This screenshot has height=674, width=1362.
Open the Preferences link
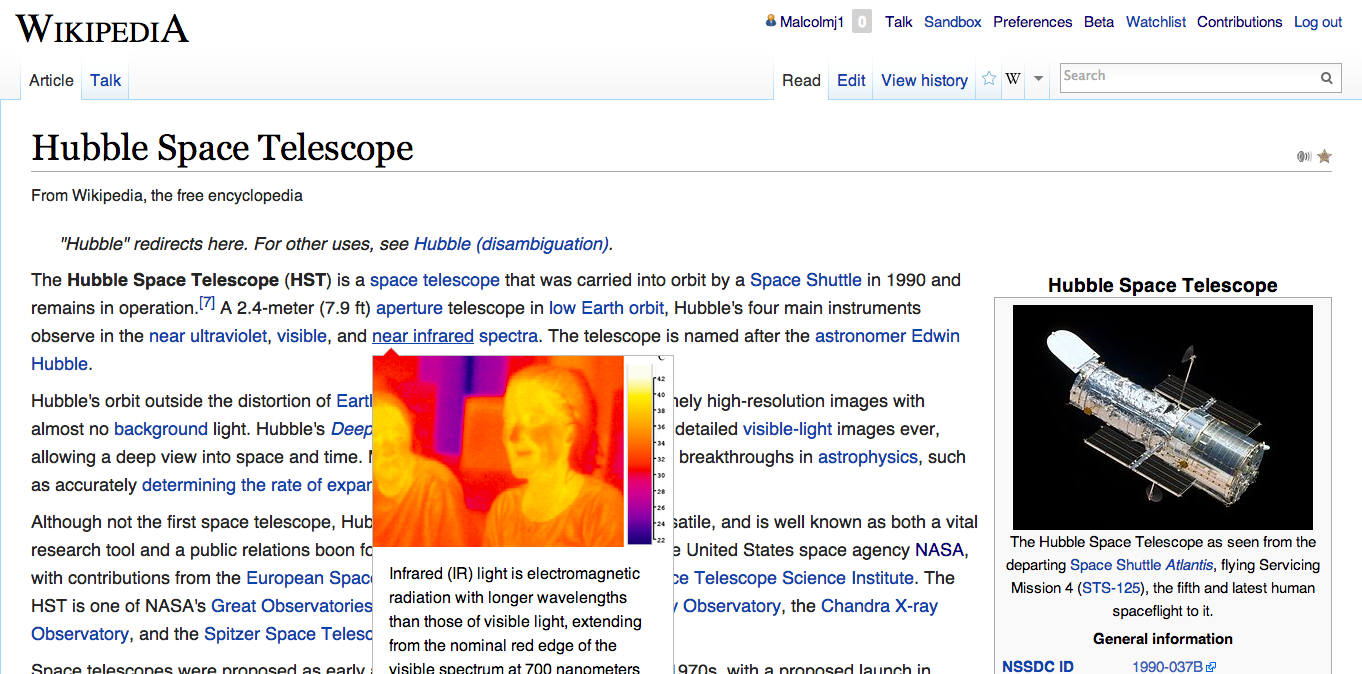pos(1033,22)
